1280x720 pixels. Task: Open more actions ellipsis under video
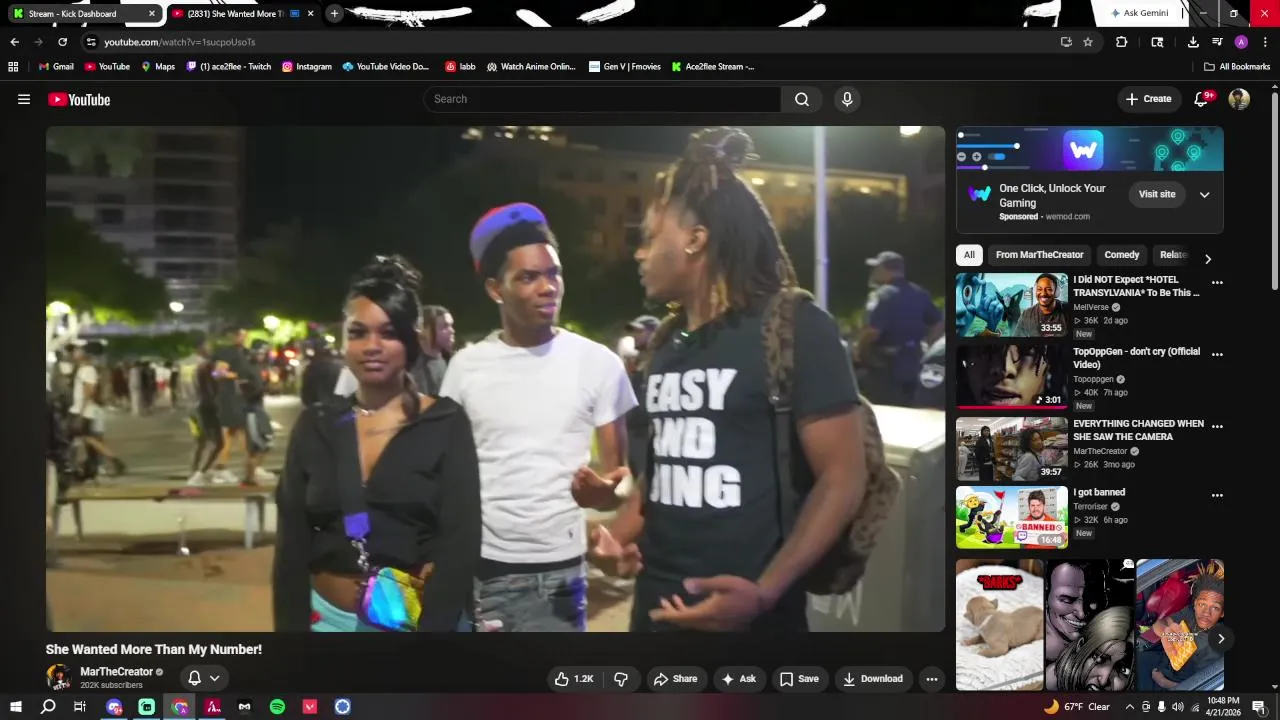pyautogui.click(x=932, y=679)
